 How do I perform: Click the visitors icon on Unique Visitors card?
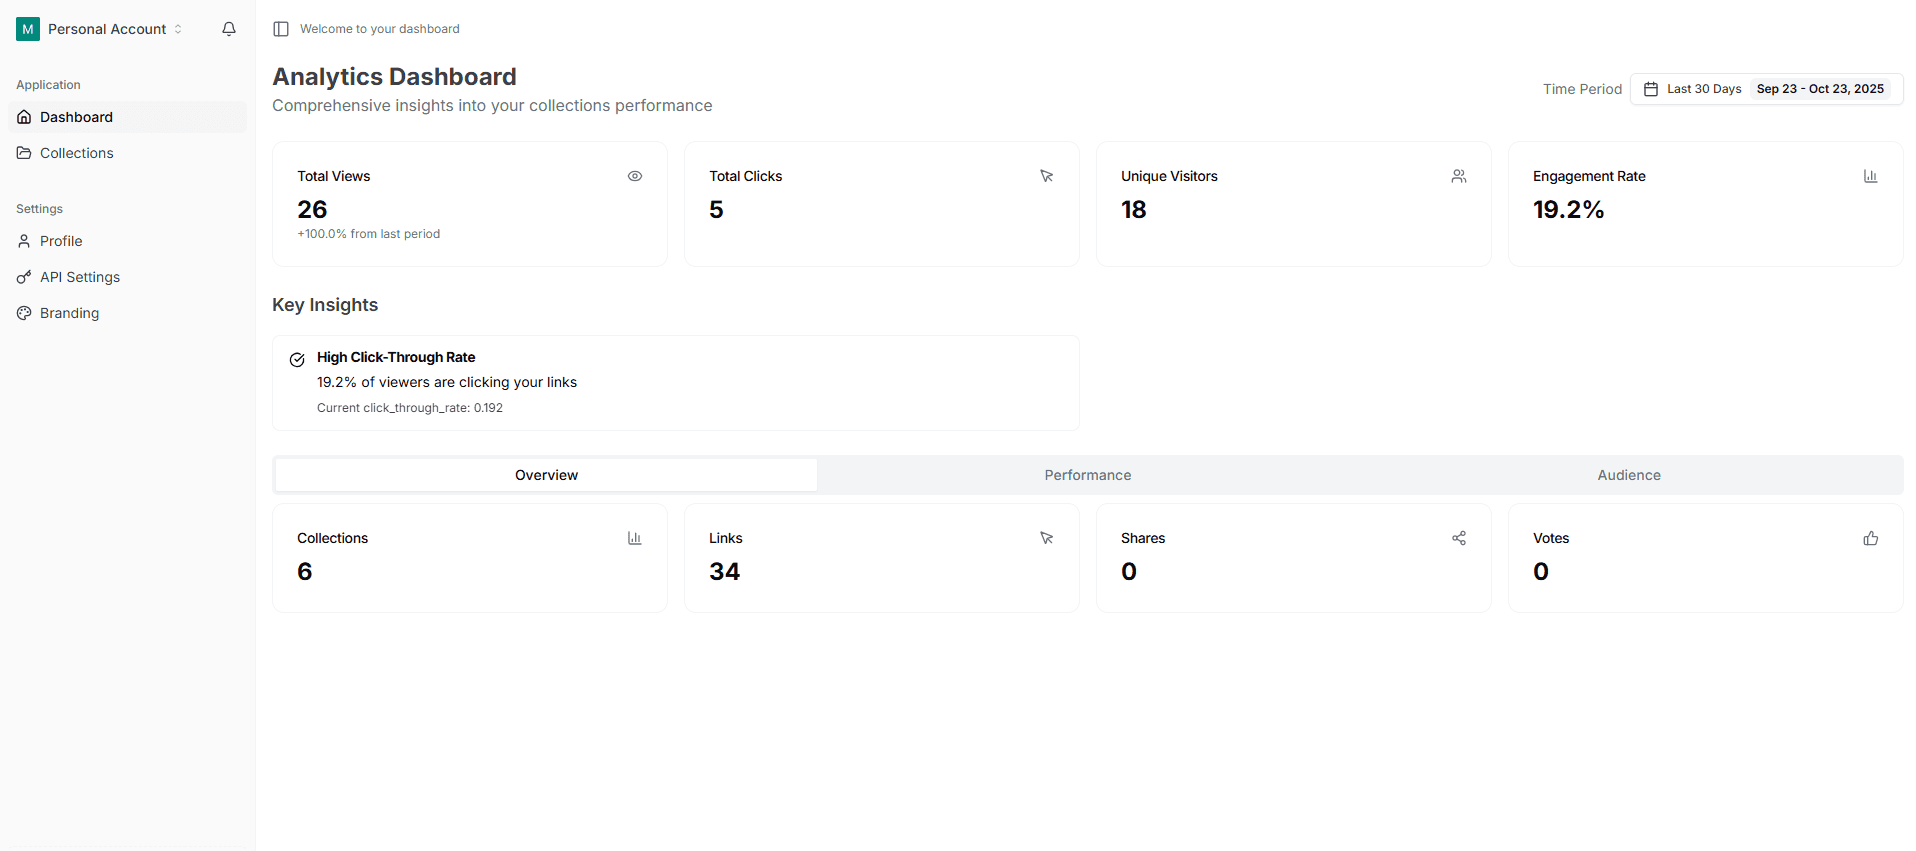click(1459, 176)
